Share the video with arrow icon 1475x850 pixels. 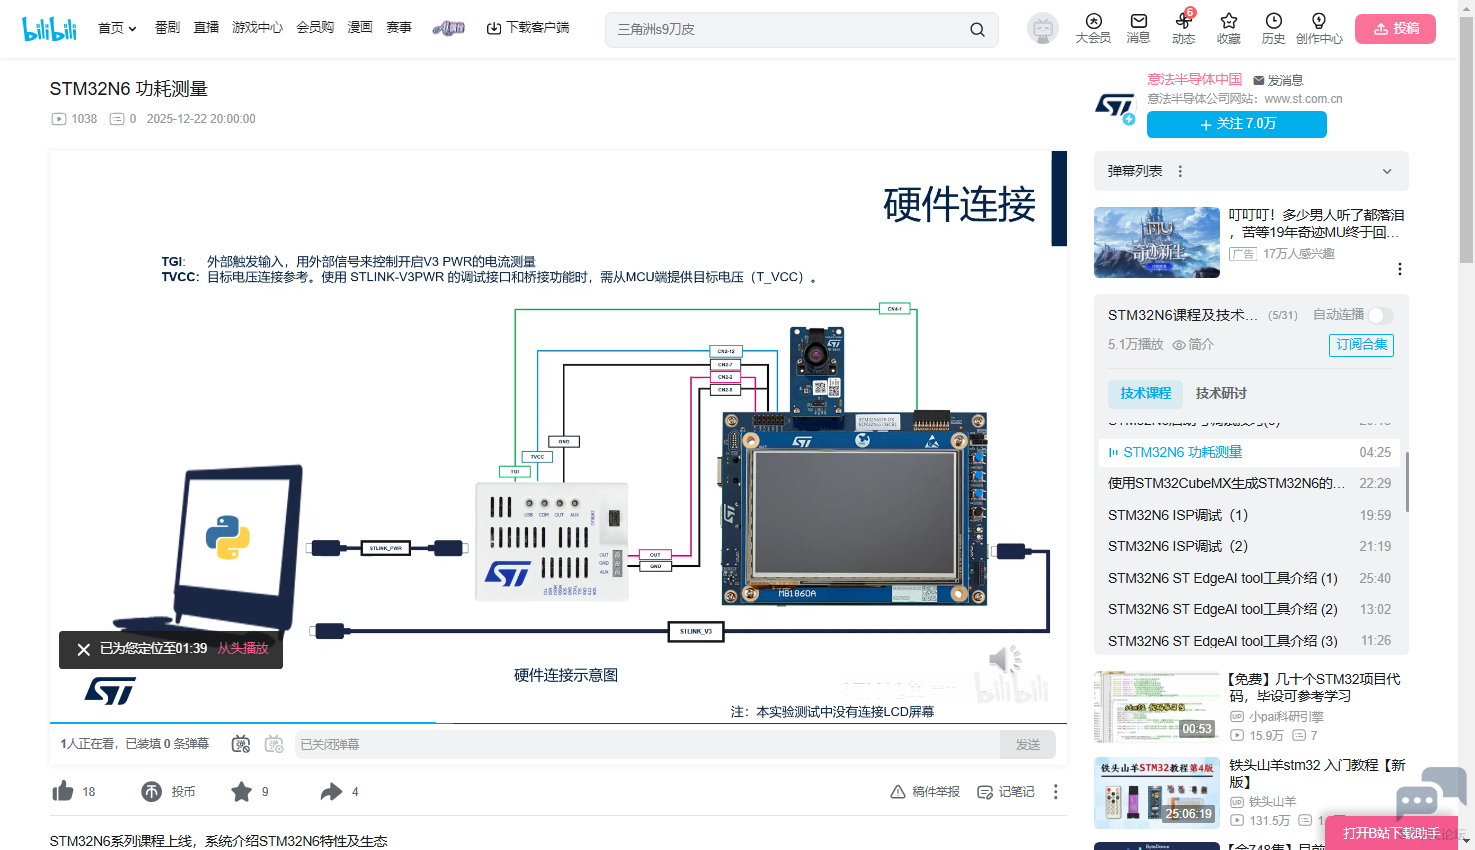pyautogui.click(x=331, y=792)
